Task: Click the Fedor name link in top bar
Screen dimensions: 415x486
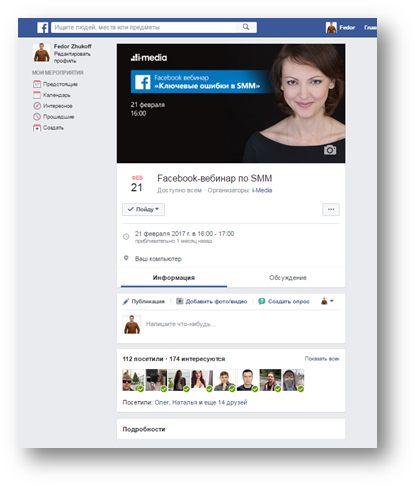Action: [x=347, y=27]
